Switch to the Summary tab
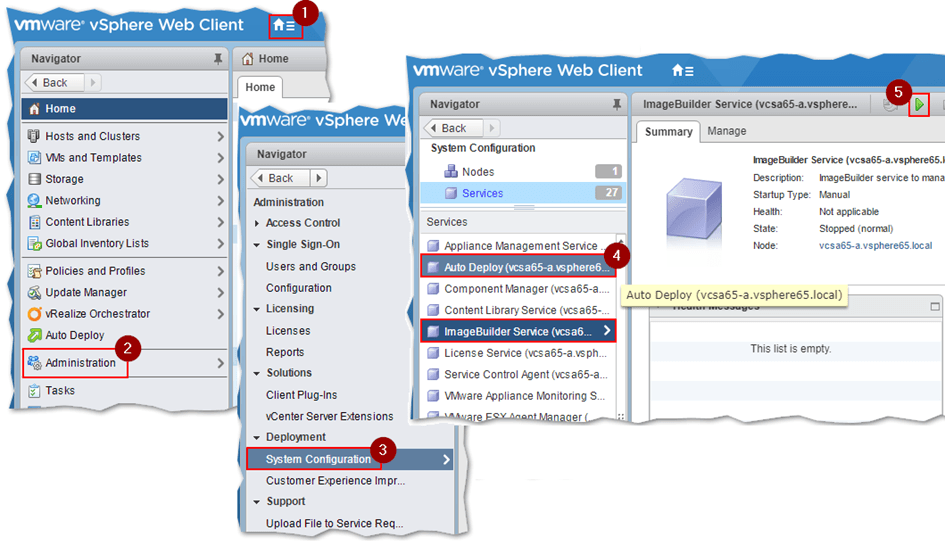 [668, 131]
